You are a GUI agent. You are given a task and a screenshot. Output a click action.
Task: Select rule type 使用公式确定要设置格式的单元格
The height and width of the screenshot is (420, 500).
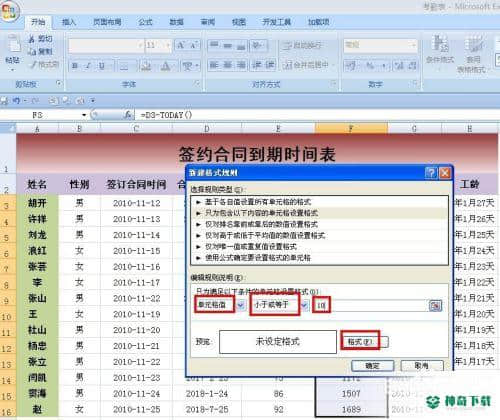point(258,258)
